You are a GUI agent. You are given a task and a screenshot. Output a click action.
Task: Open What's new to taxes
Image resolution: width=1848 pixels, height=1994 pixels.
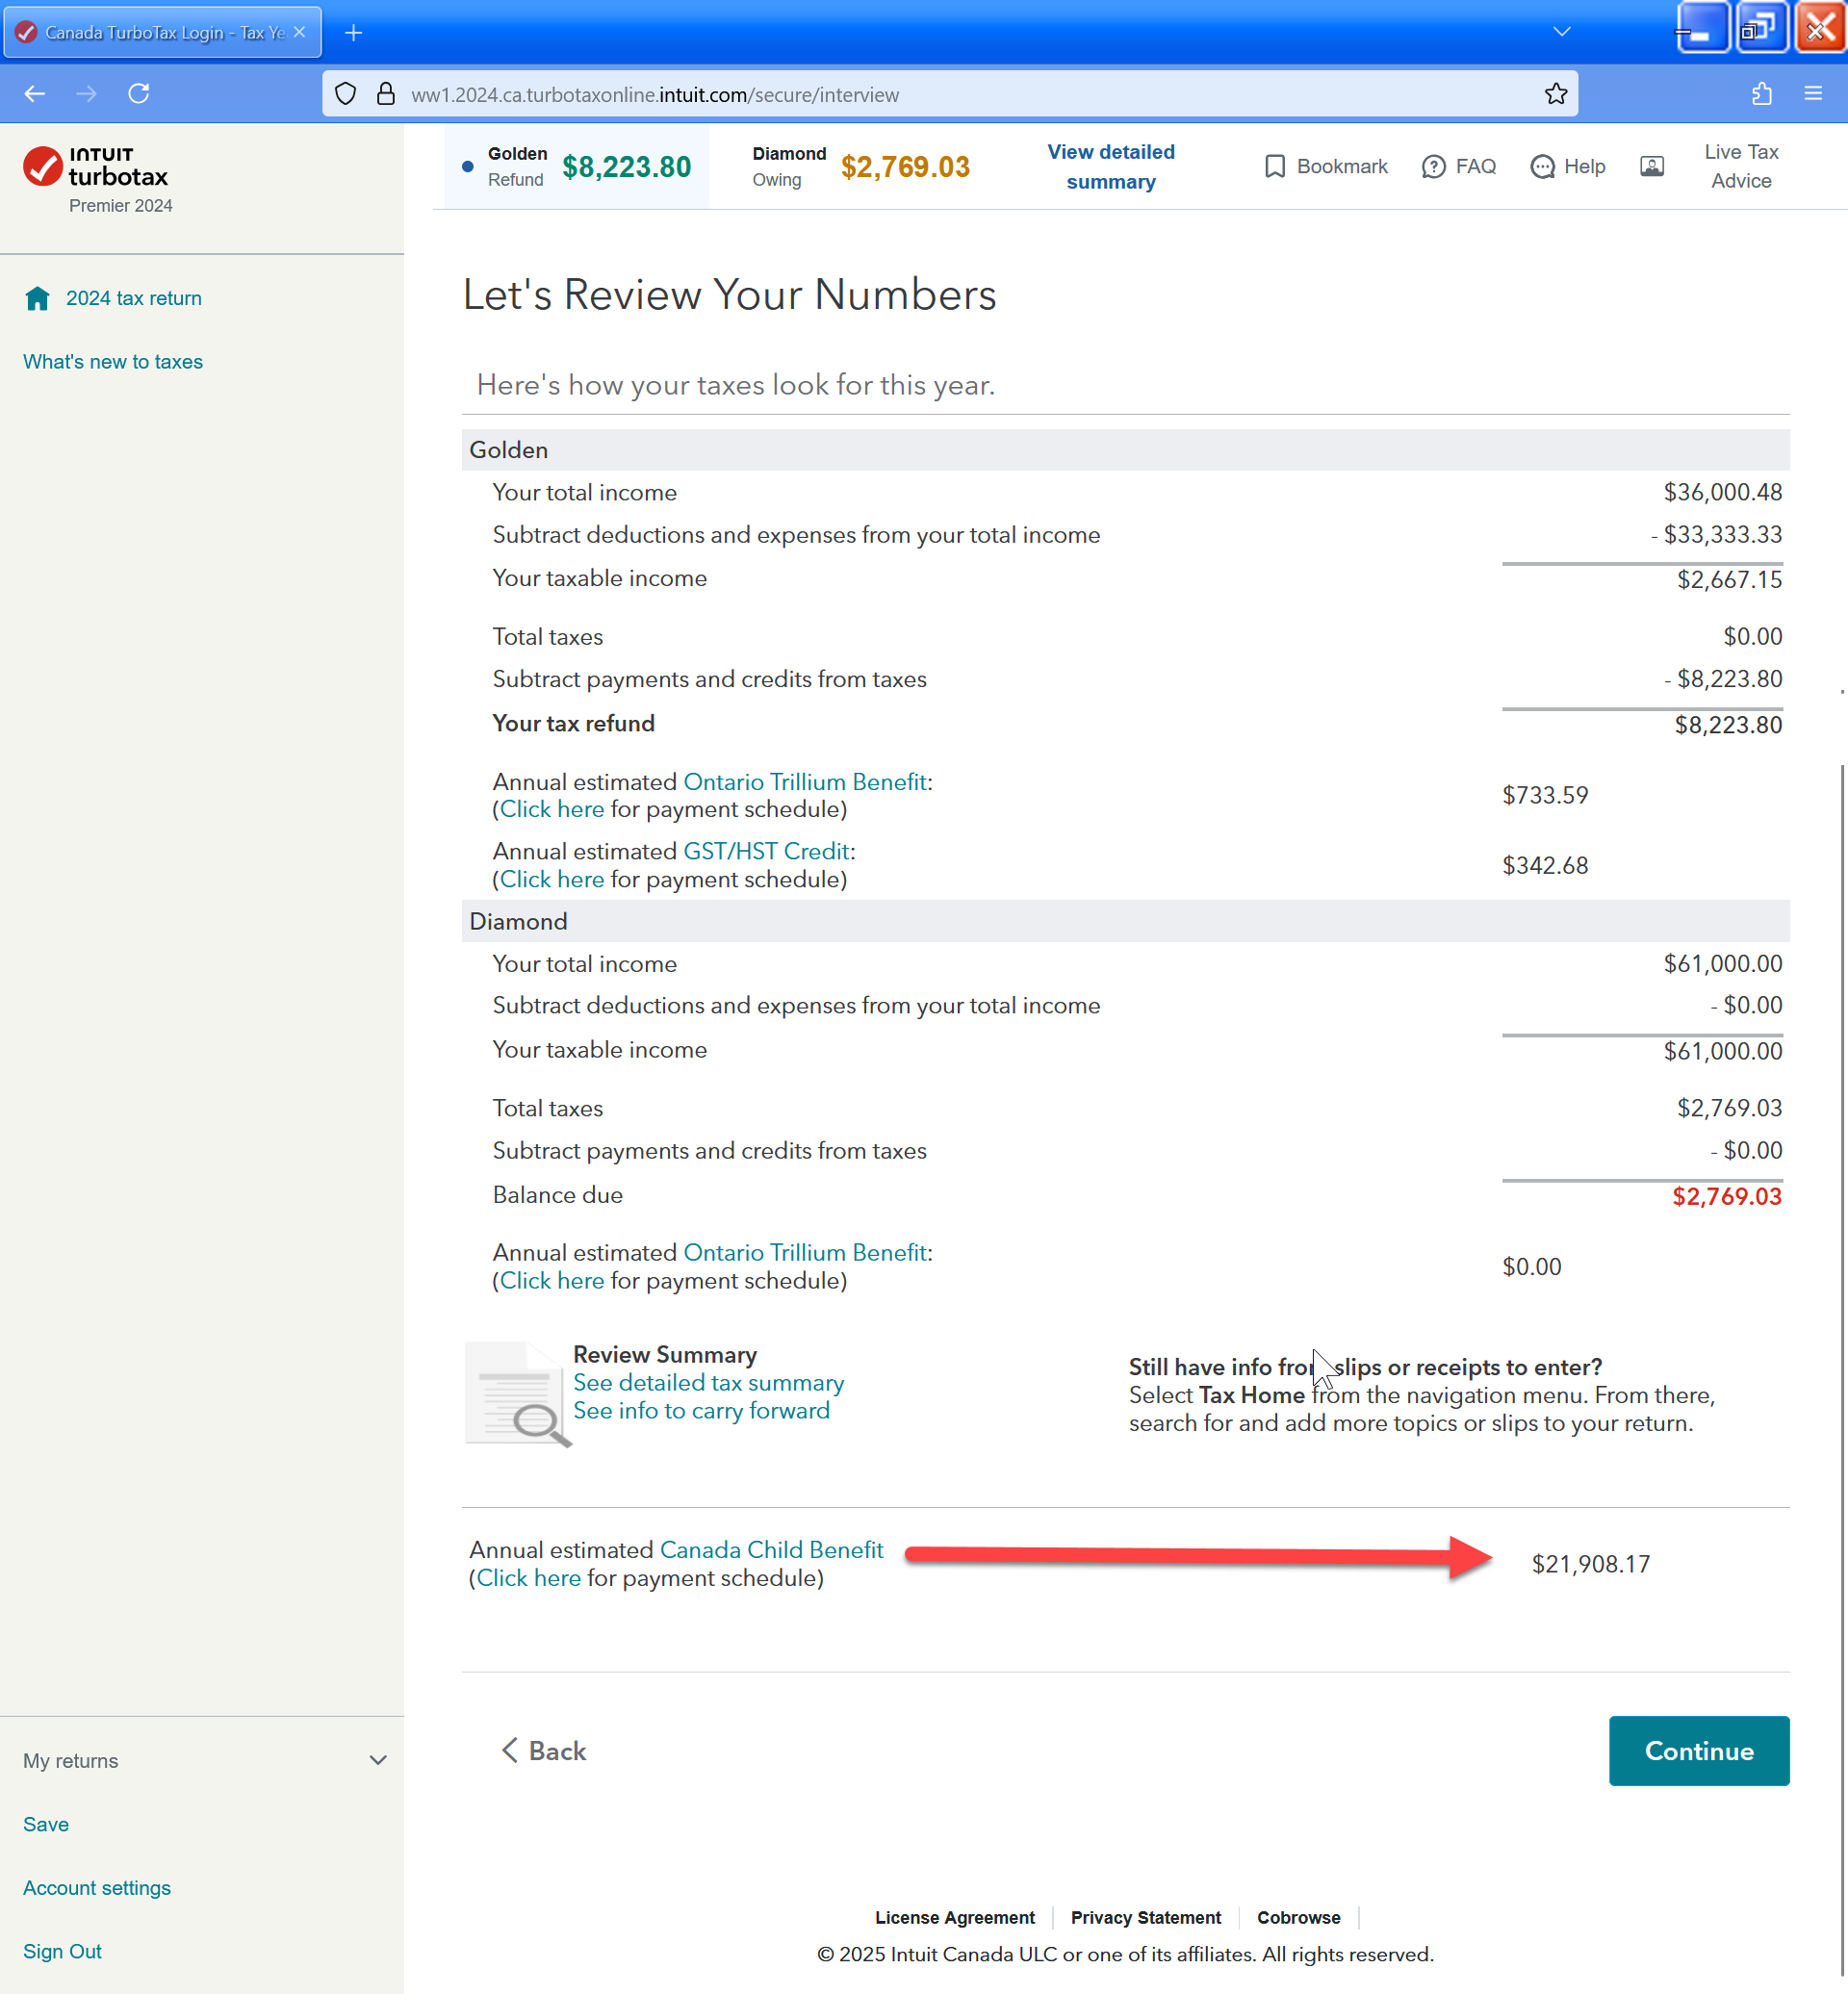click(113, 362)
